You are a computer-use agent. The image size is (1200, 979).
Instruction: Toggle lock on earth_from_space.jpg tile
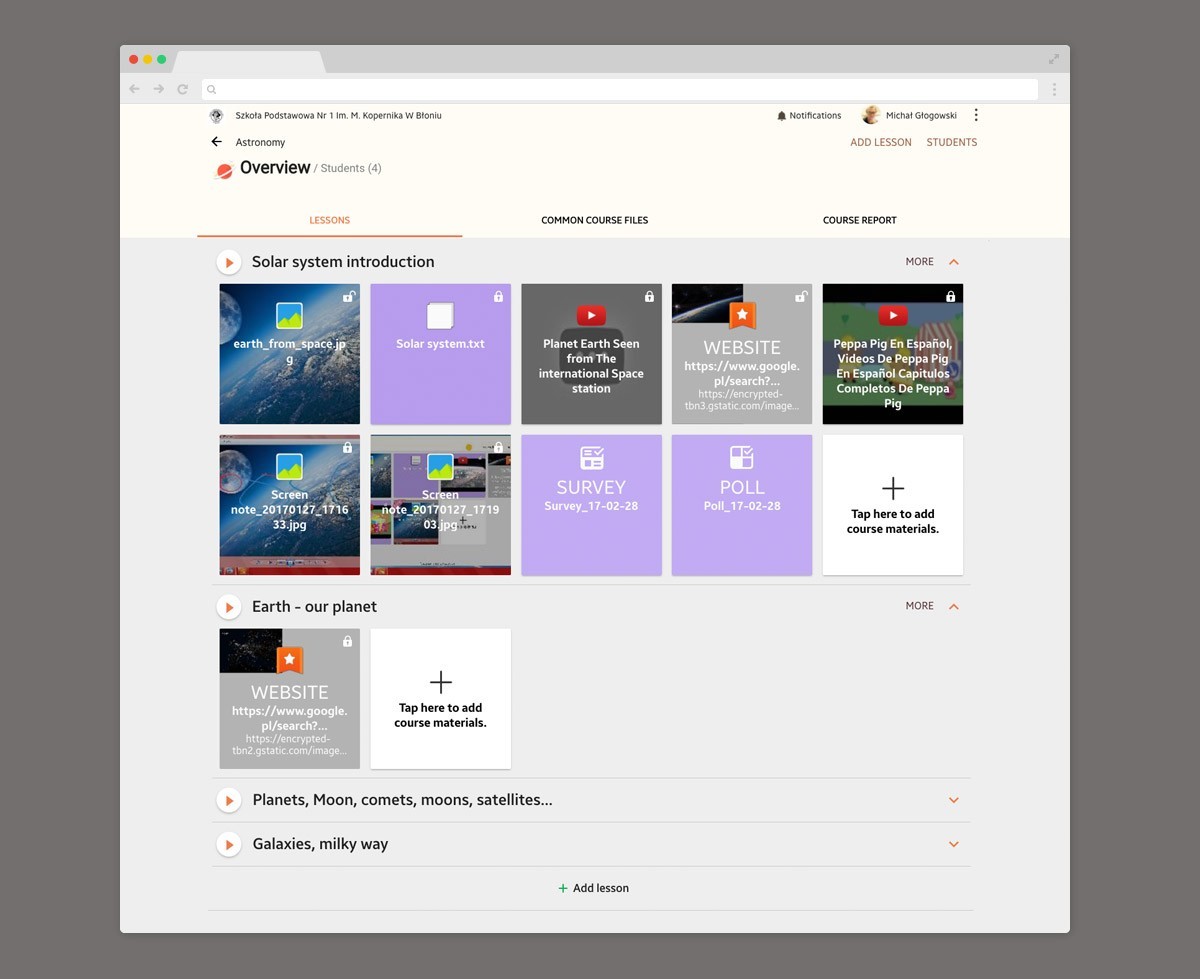pos(348,297)
